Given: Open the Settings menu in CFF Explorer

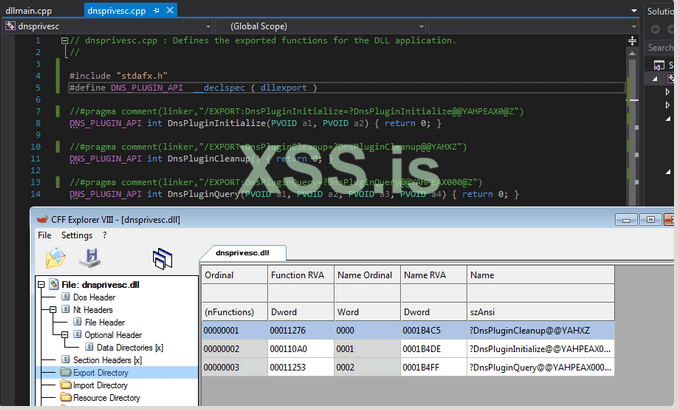Looking at the screenshot, I should point(77,235).
